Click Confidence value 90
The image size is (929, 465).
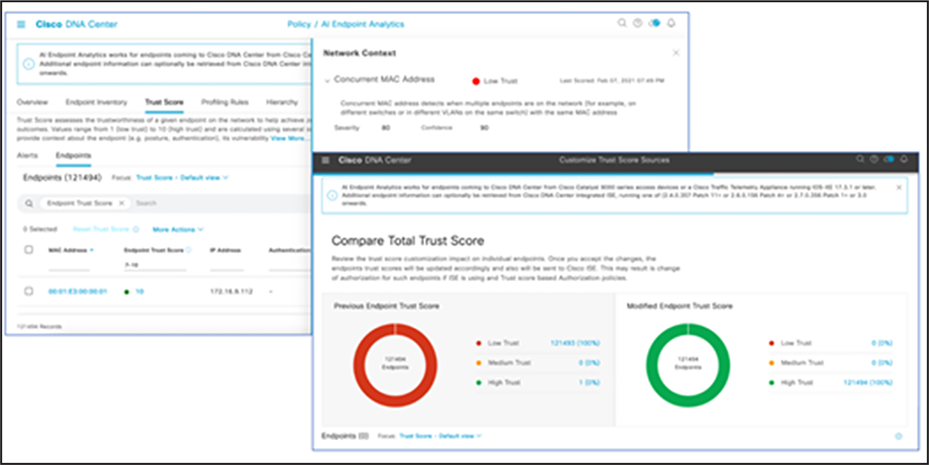(x=484, y=128)
